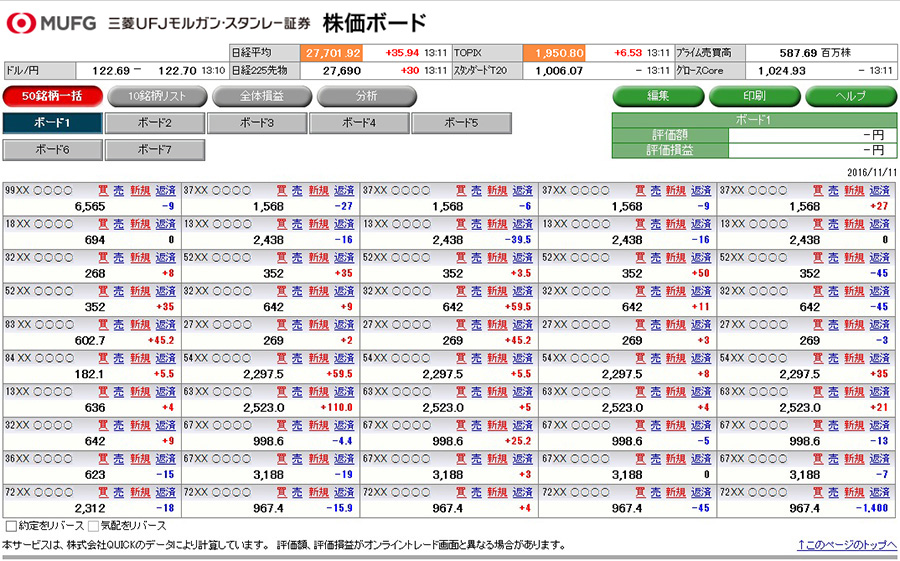Click 新規 in the 84XX 182.1 cell

coord(140,358)
